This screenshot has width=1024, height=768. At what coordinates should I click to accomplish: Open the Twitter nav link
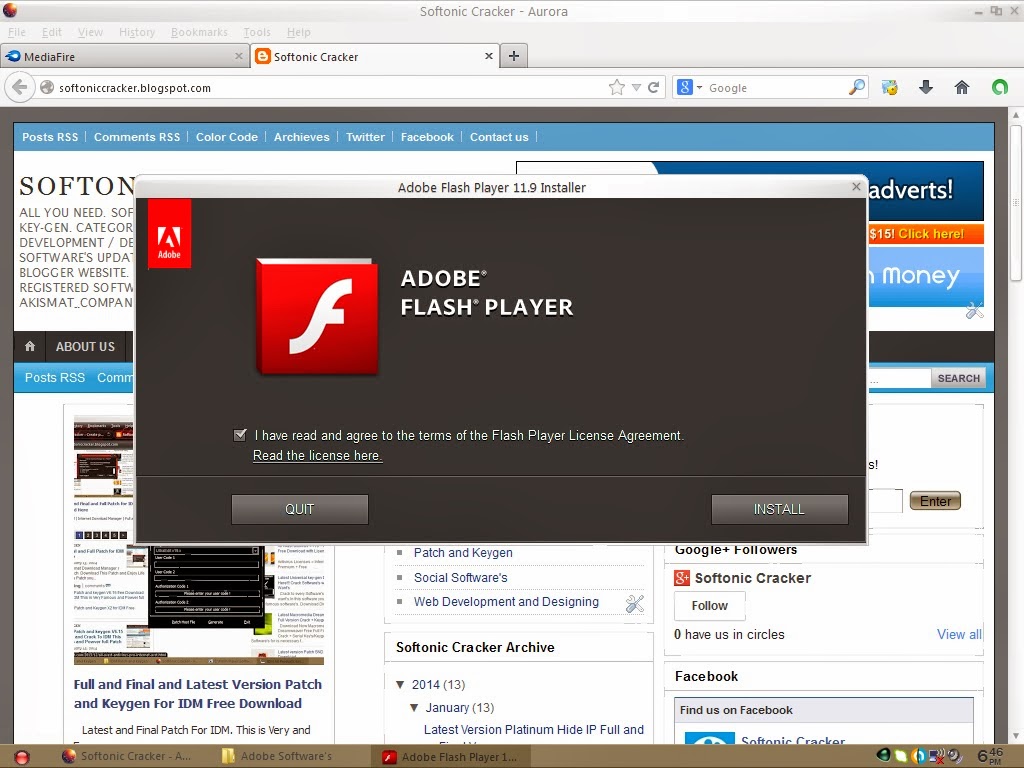pyautogui.click(x=365, y=136)
